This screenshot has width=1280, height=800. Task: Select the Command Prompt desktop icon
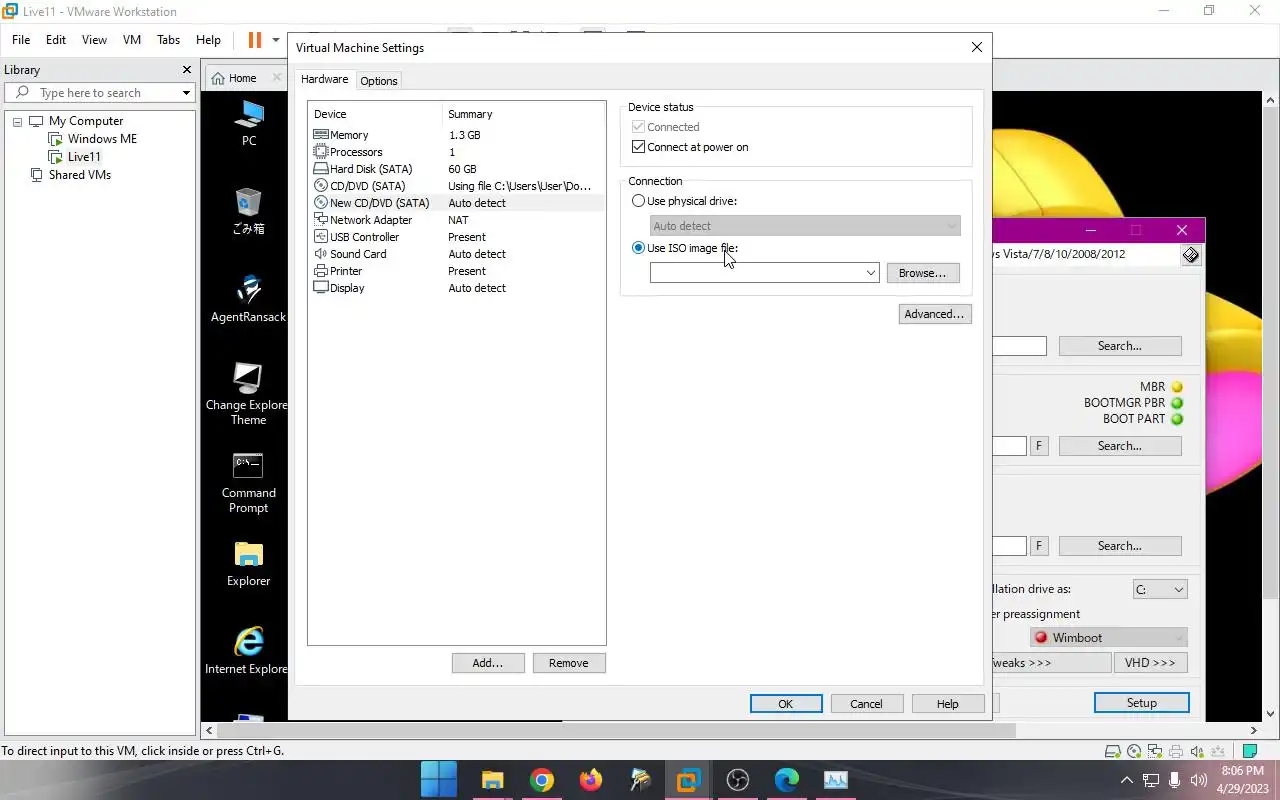click(x=248, y=483)
